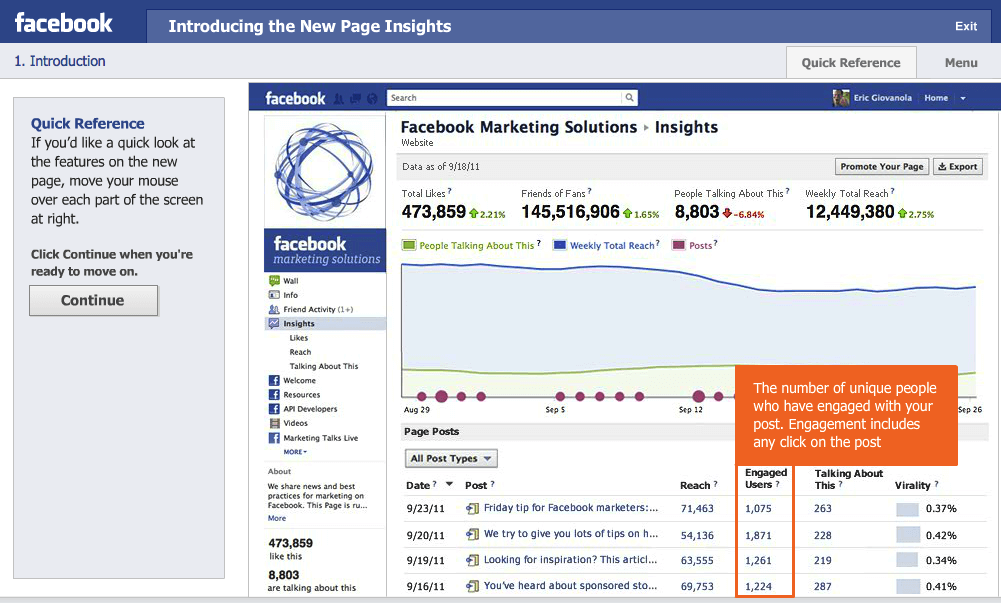Select the Insights sidebar icon
Image resolution: width=1001 pixels, height=603 pixels.
point(273,322)
